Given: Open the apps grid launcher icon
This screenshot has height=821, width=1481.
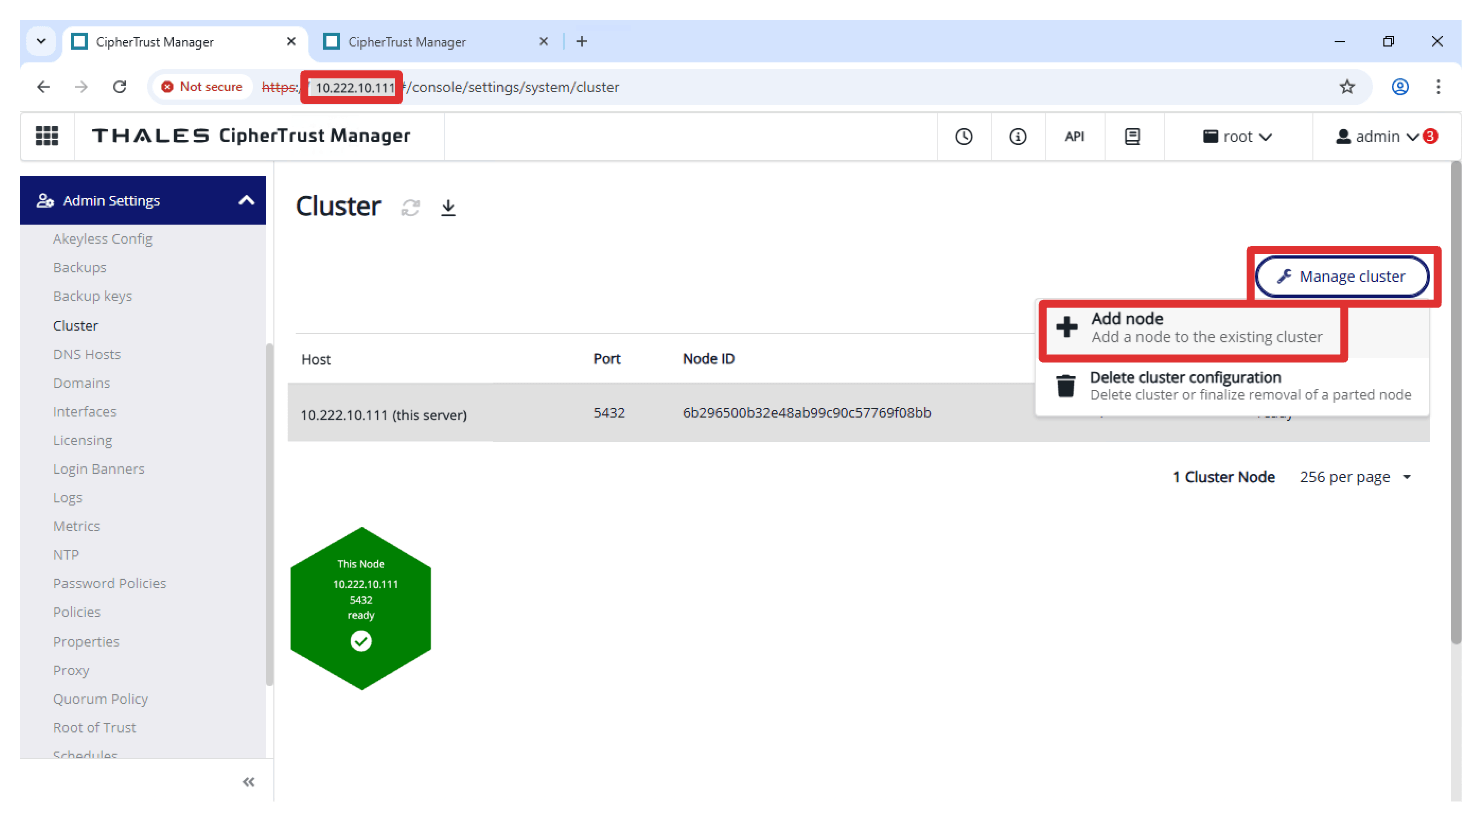Looking at the screenshot, I should pos(47,136).
